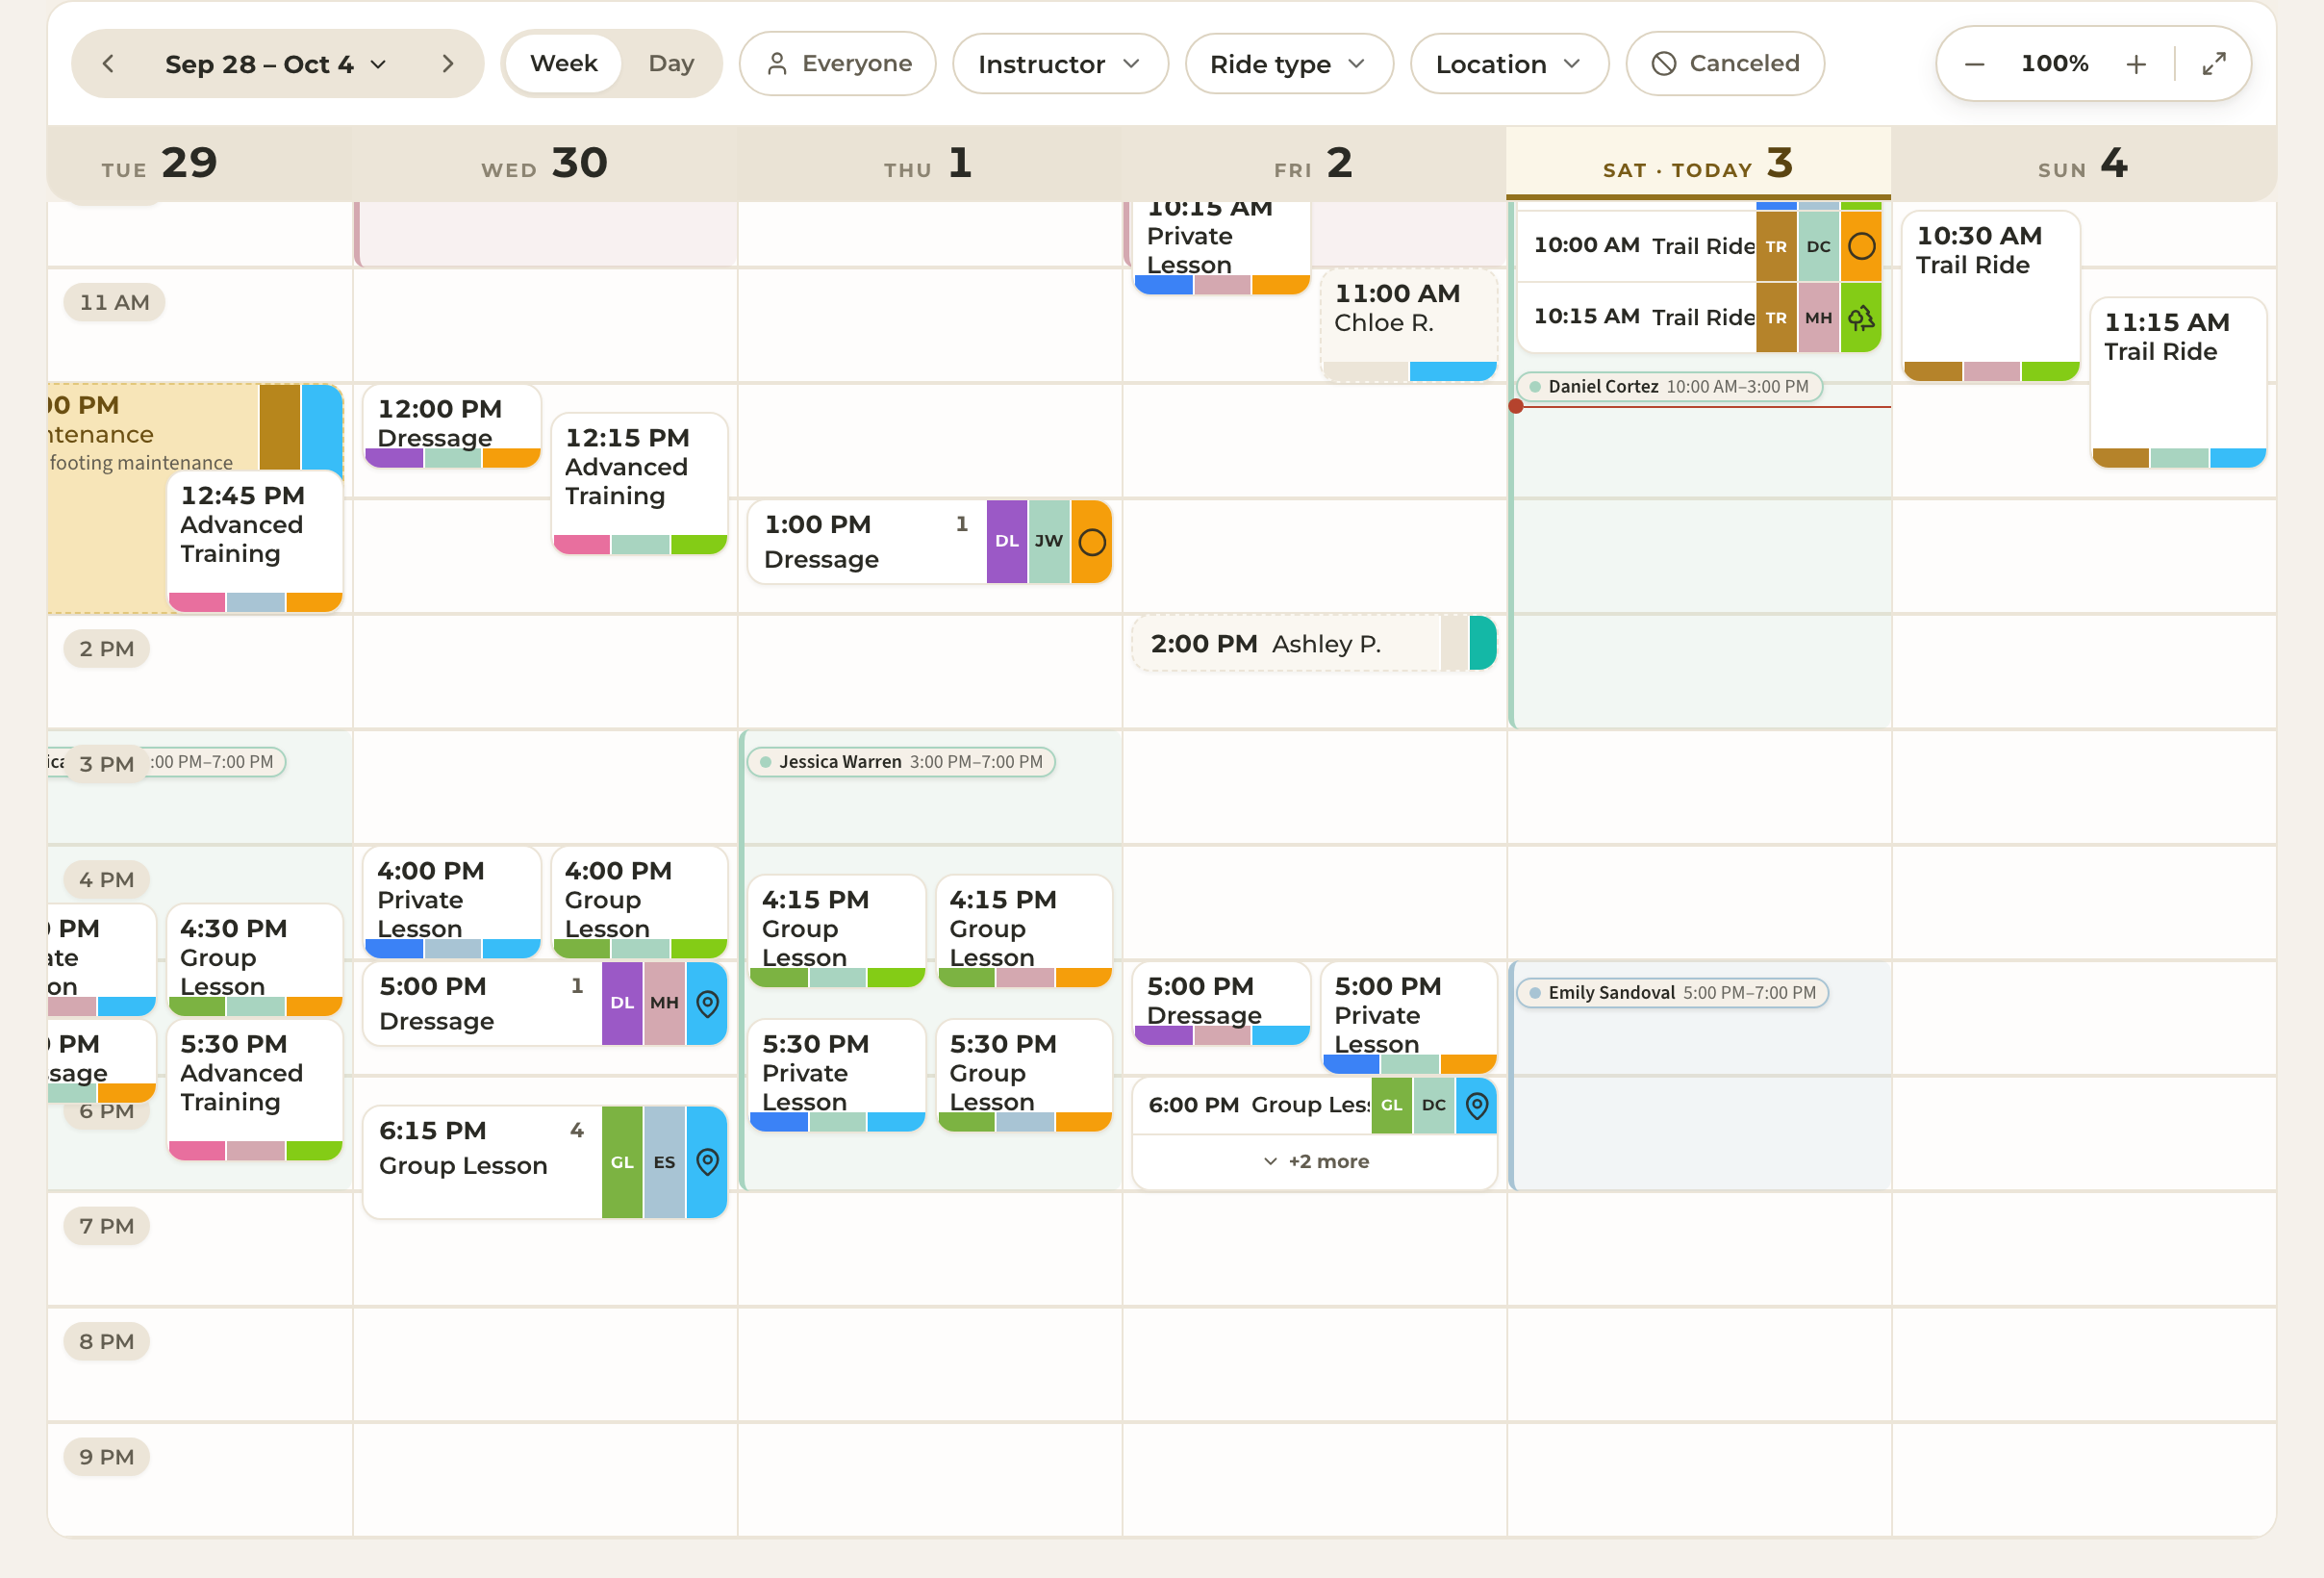Switch to Week view
This screenshot has width=2324, height=1578.
point(563,64)
